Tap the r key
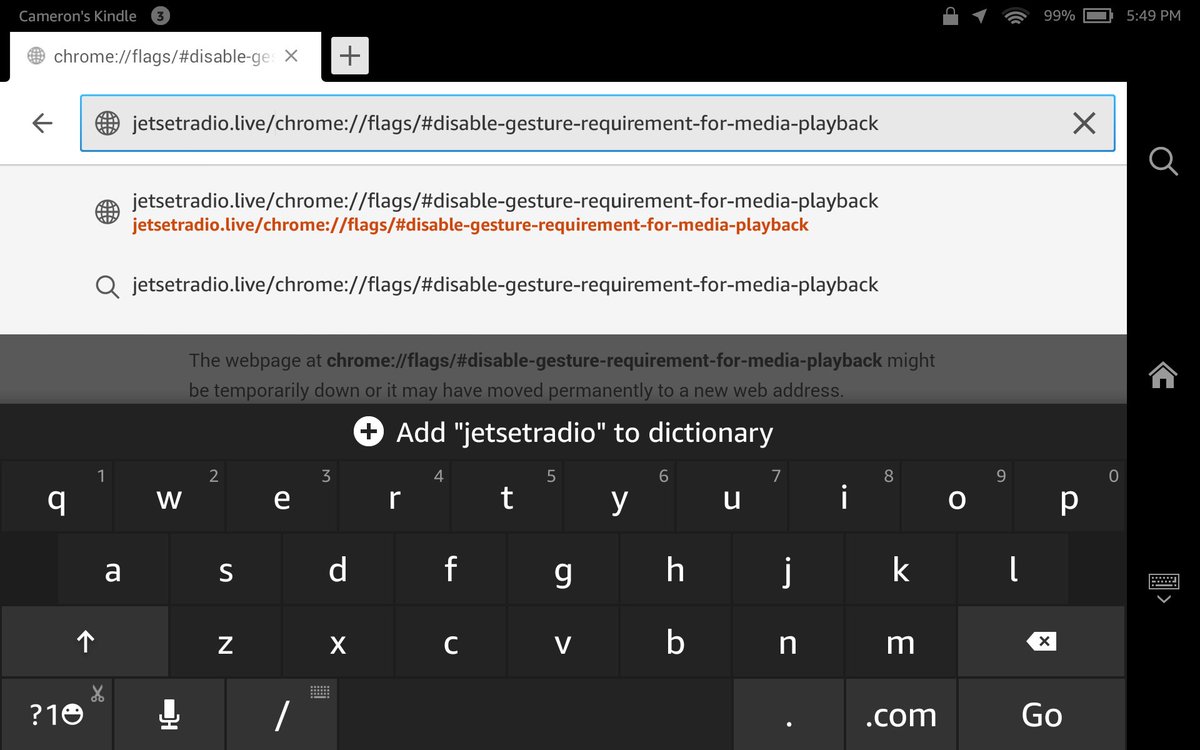 394,497
